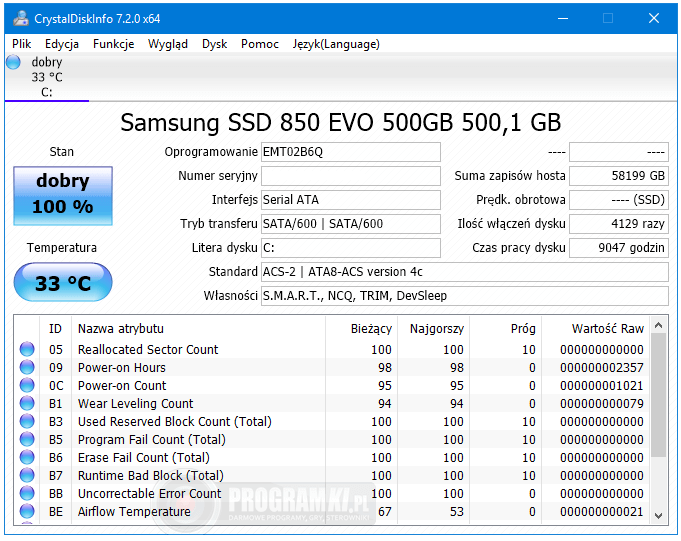Click the Litera dysku field showing C:
This screenshot has height=541, width=681.
pyautogui.click(x=350, y=247)
